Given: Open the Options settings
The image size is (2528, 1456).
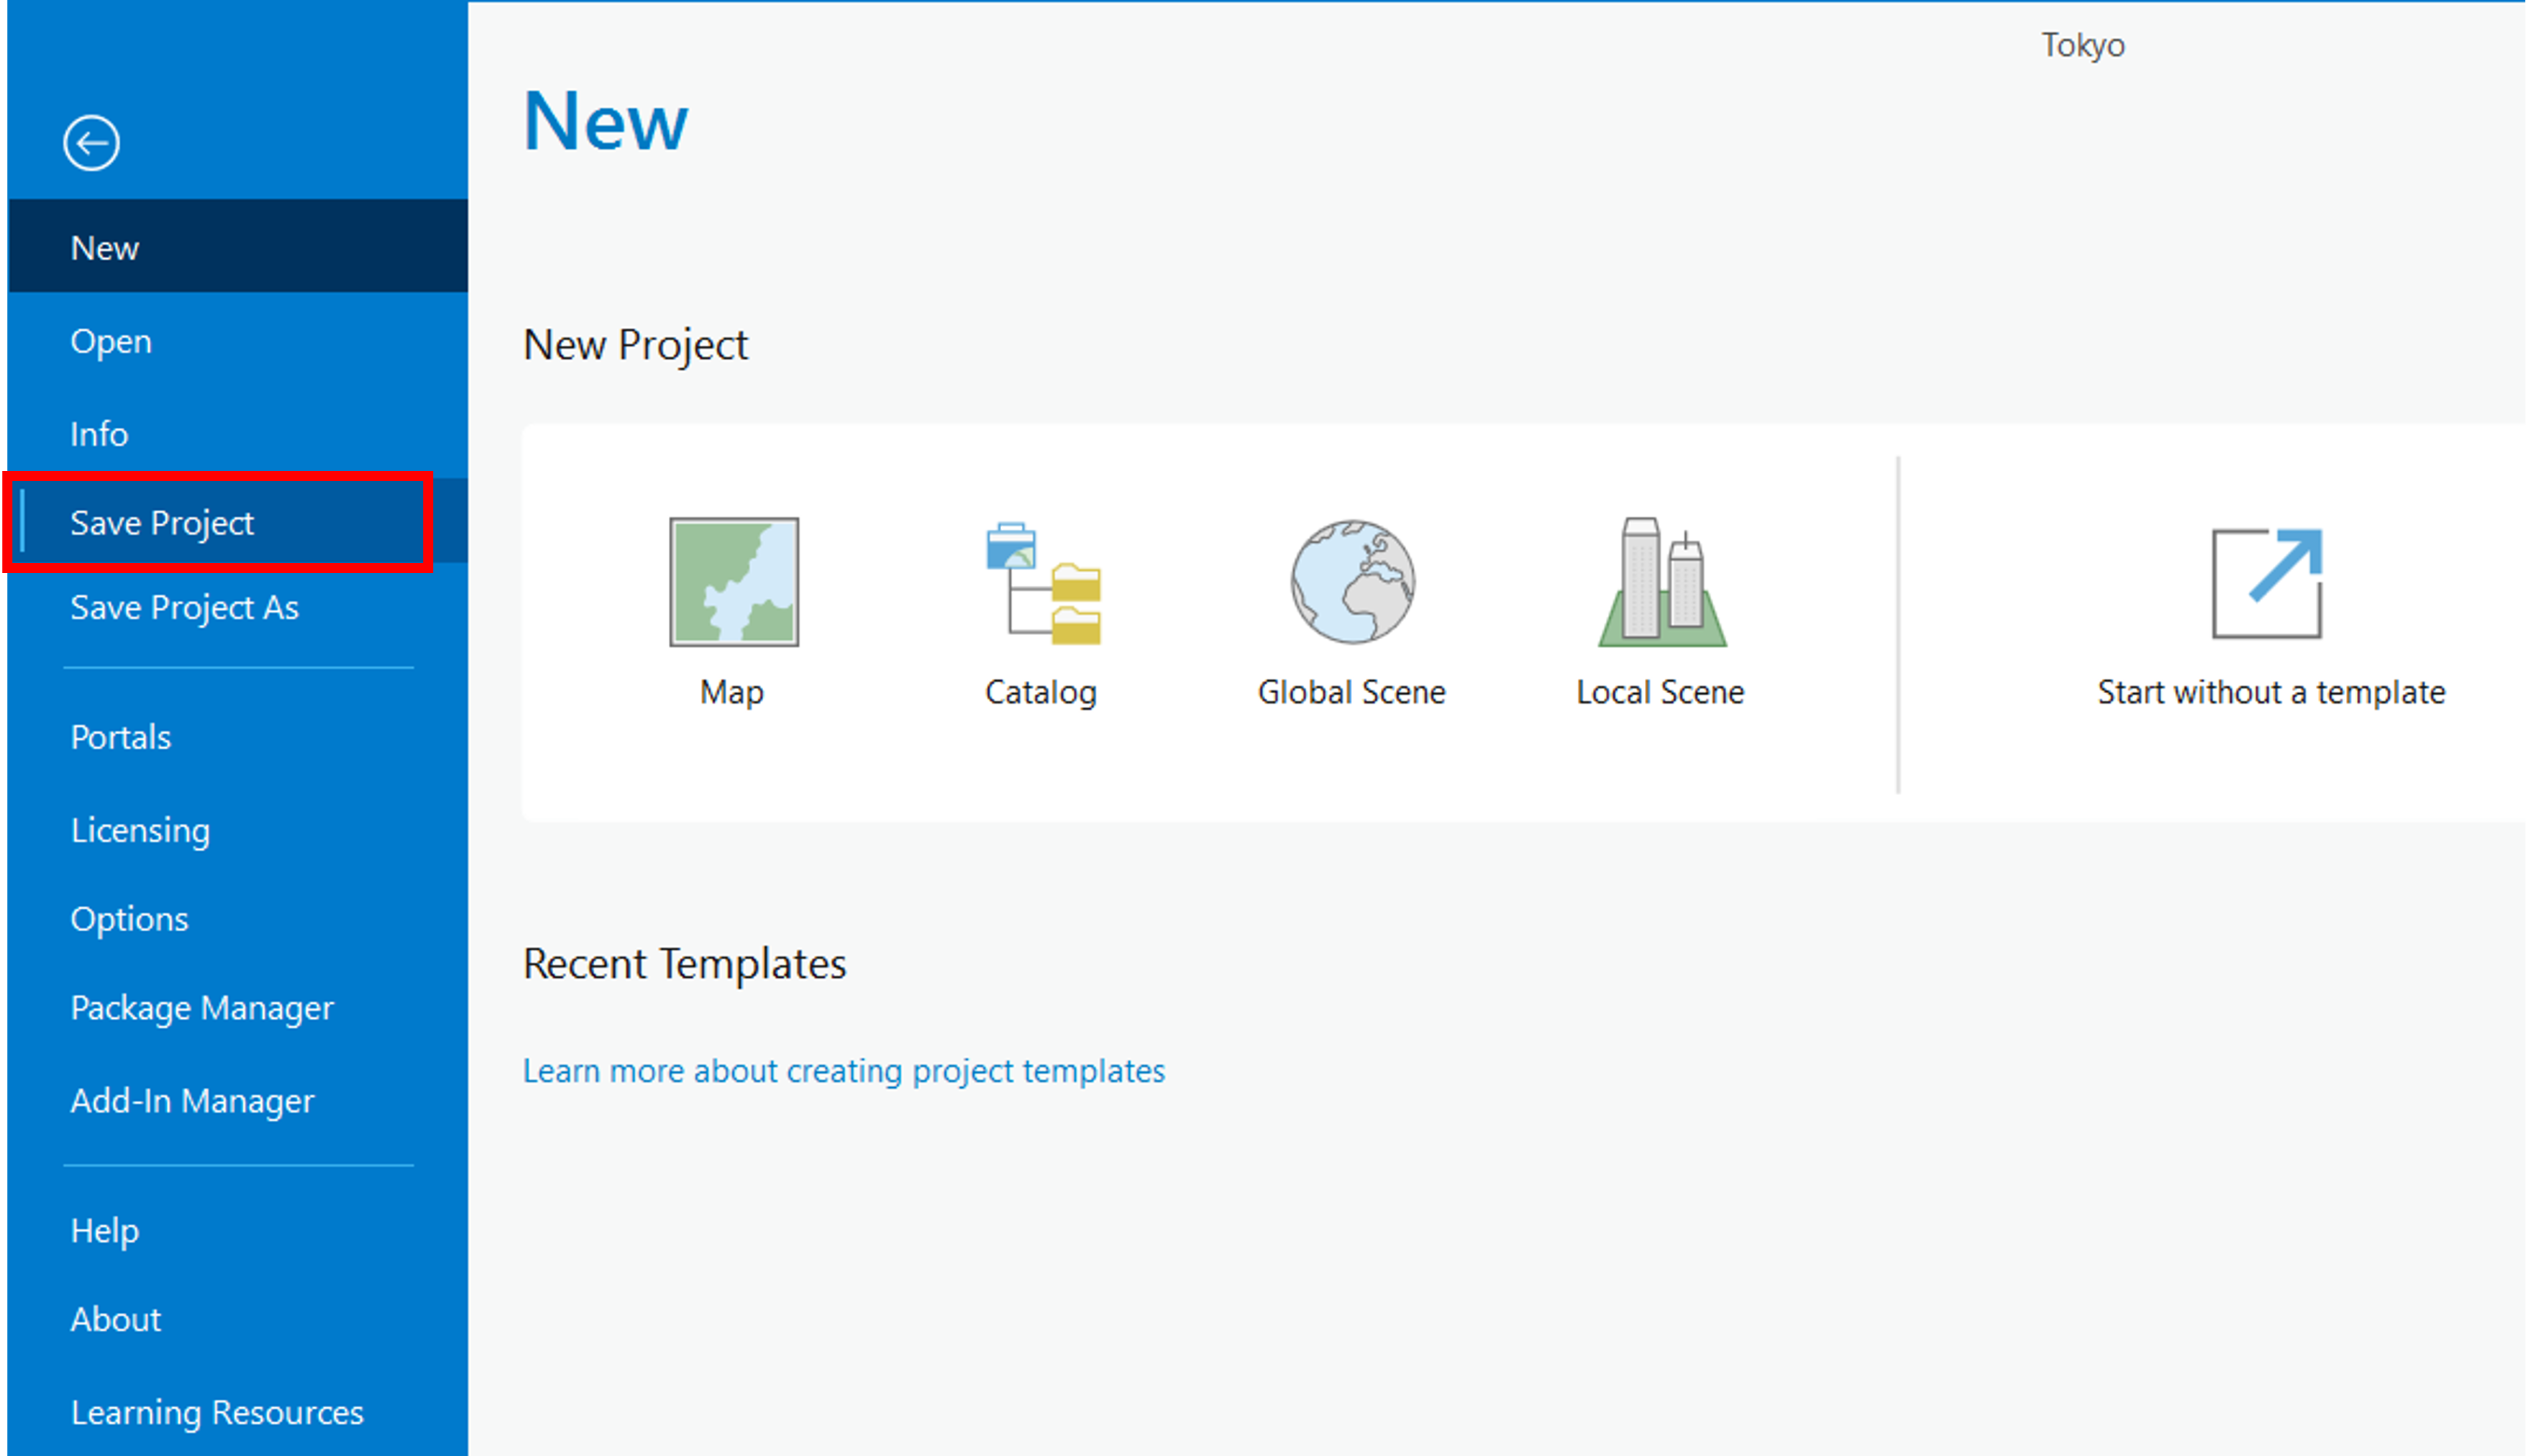Looking at the screenshot, I should (238, 919).
